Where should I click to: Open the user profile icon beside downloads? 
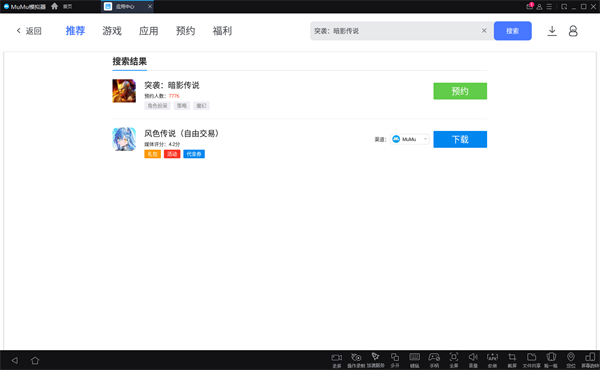click(x=573, y=31)
